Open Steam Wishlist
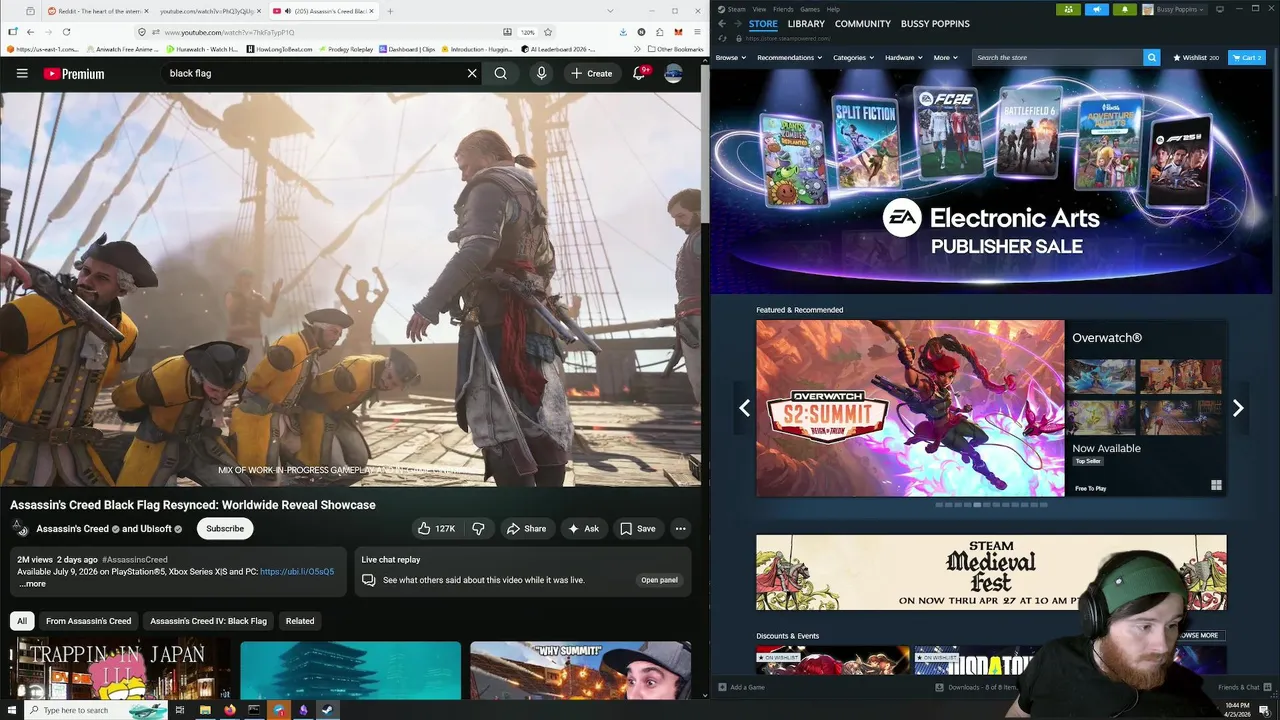Image resolution: width=1280 pixels, height=720 pixels. (x=1196, y=57)
